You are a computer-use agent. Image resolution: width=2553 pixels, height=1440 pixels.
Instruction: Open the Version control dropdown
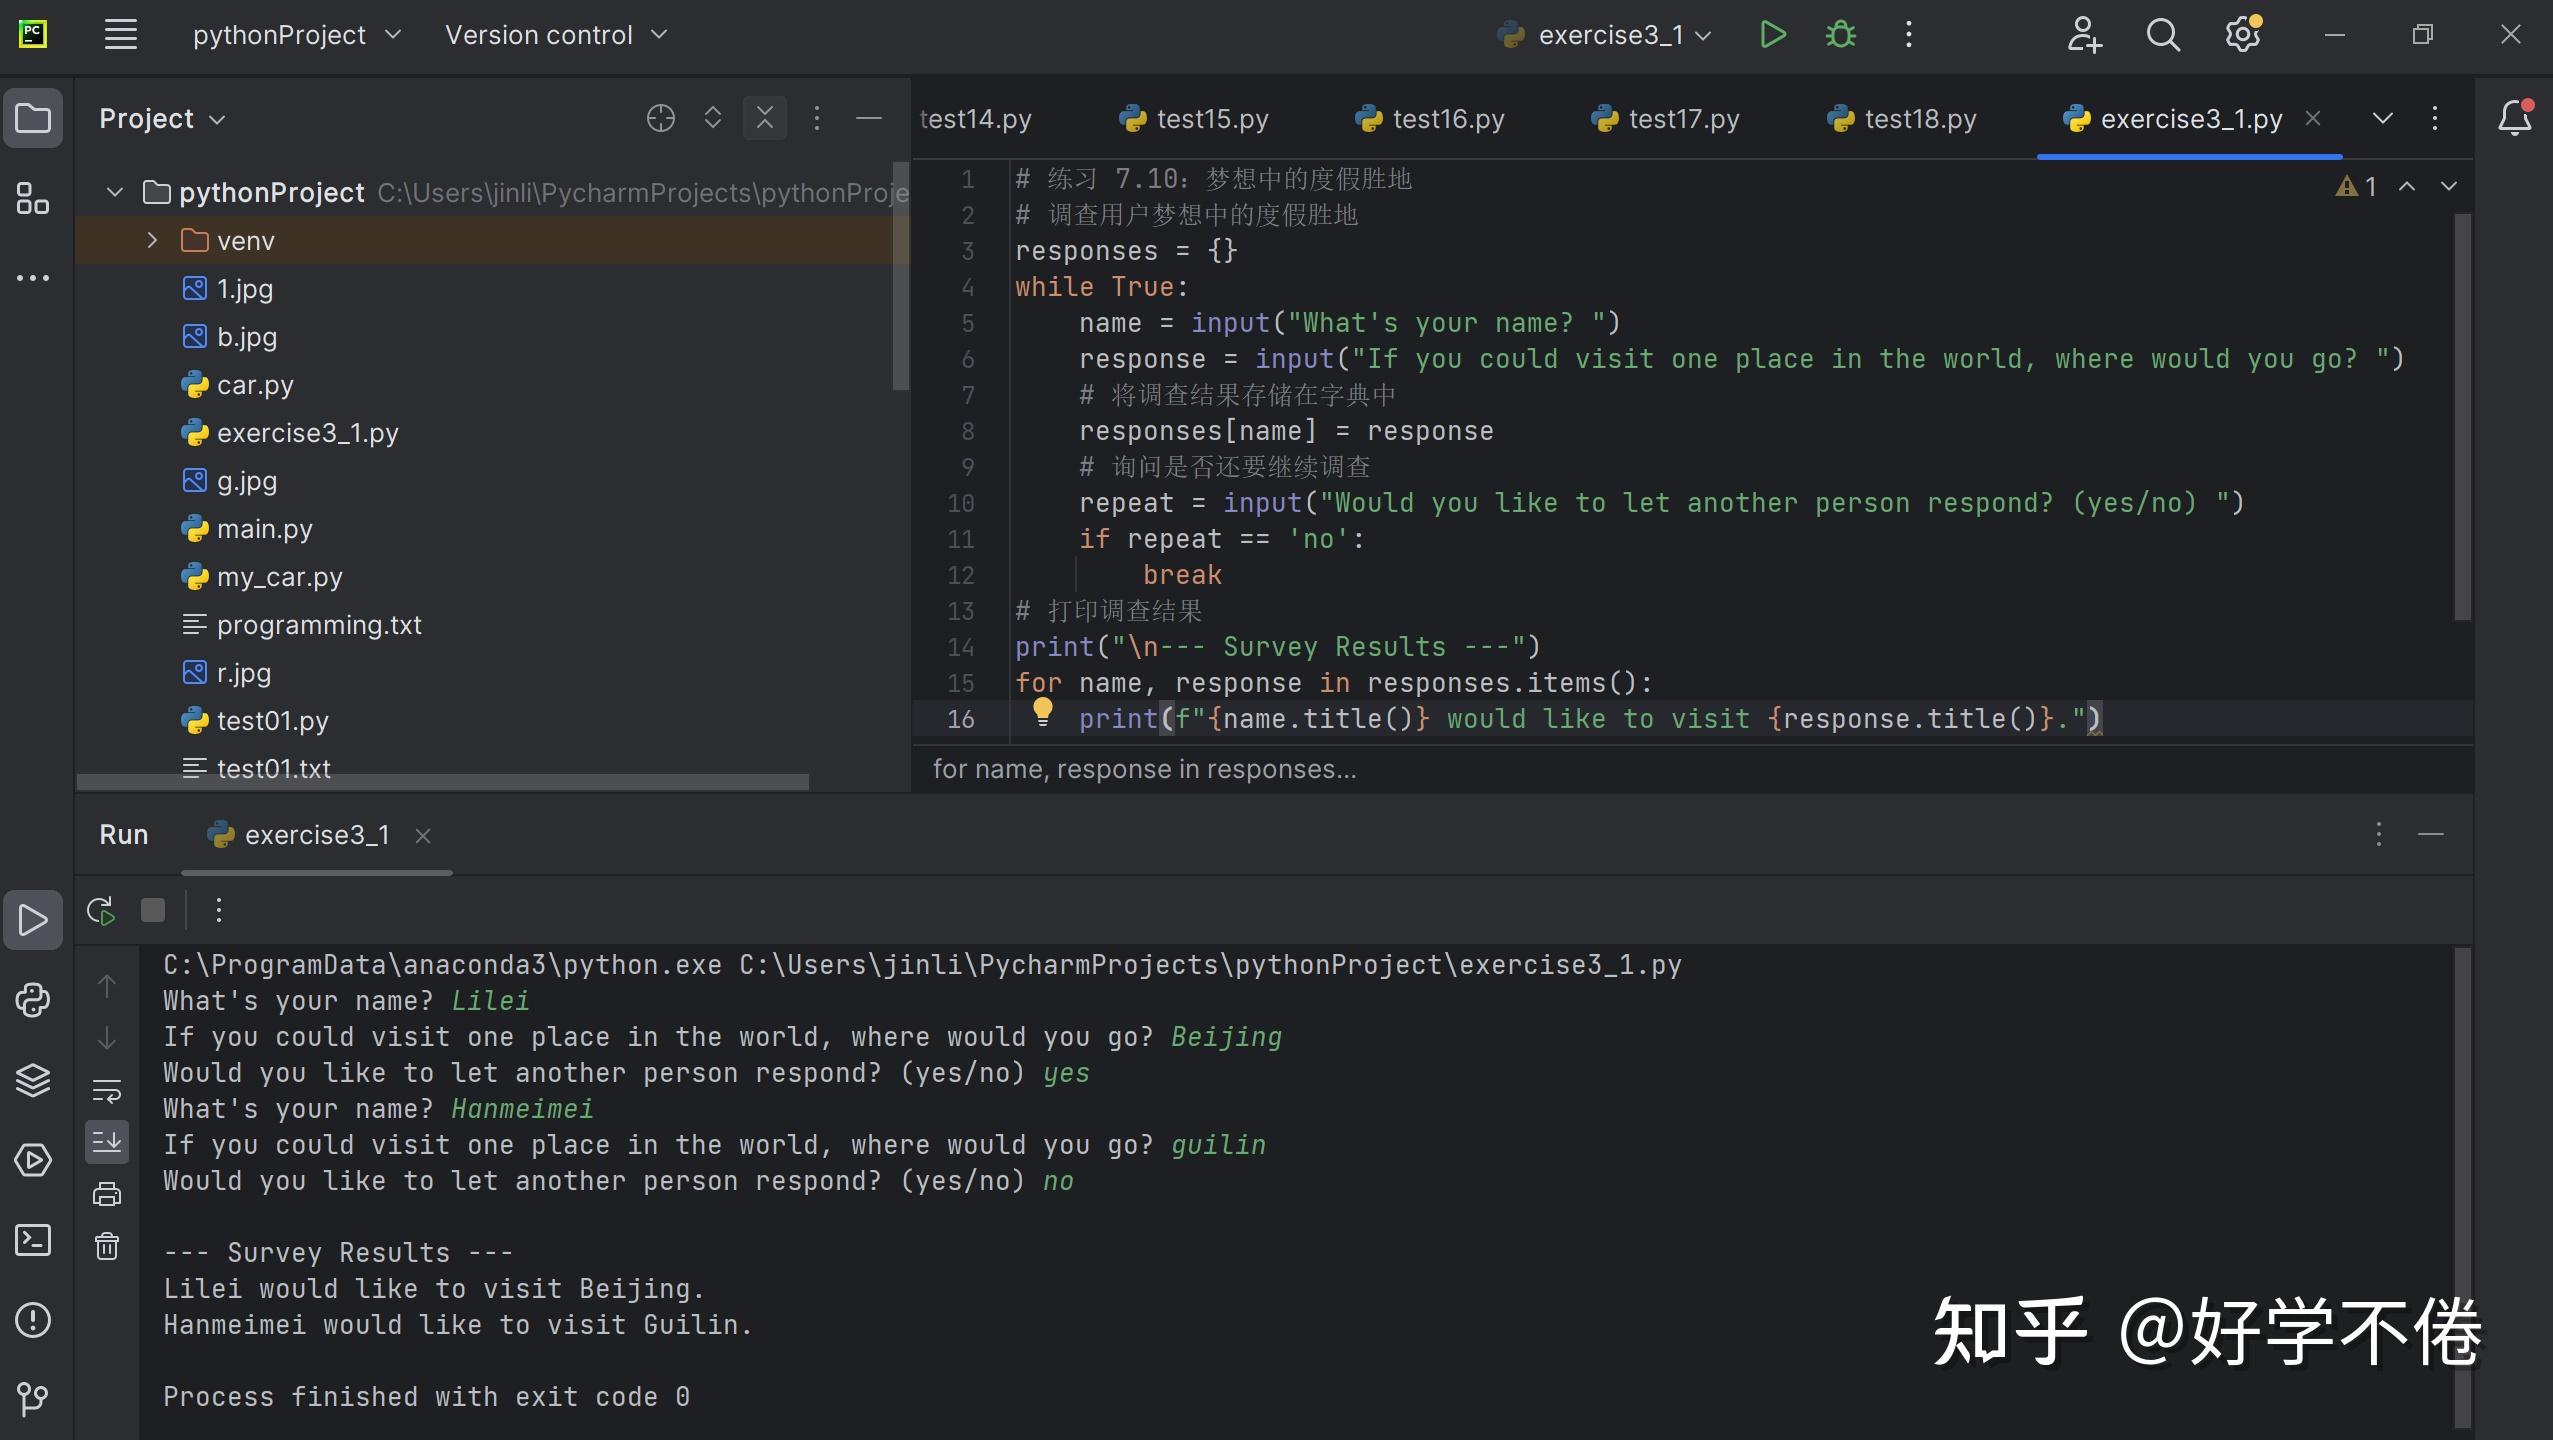tap(556, 33)
